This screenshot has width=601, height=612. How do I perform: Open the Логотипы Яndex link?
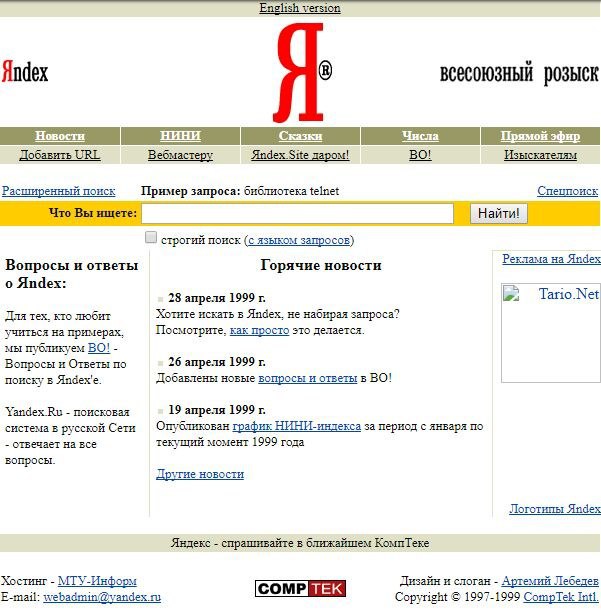(555, 509)
